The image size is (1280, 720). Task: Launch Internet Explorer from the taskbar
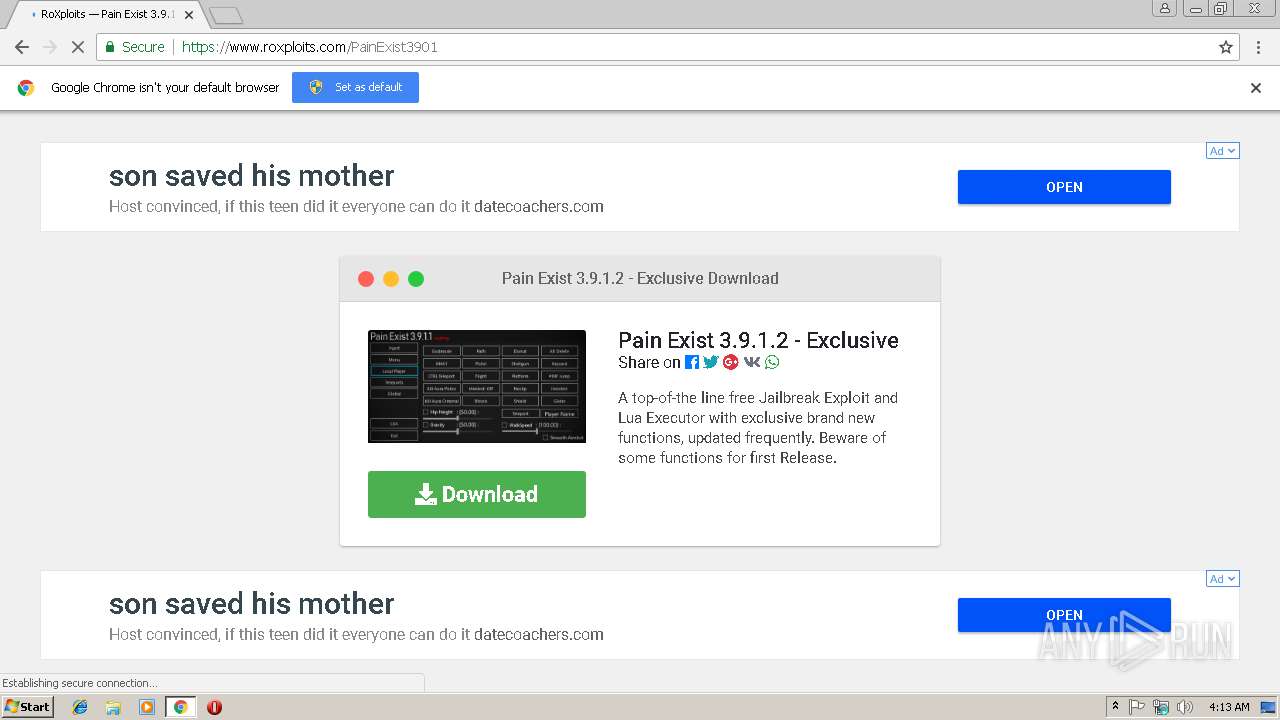click(80, 707)
